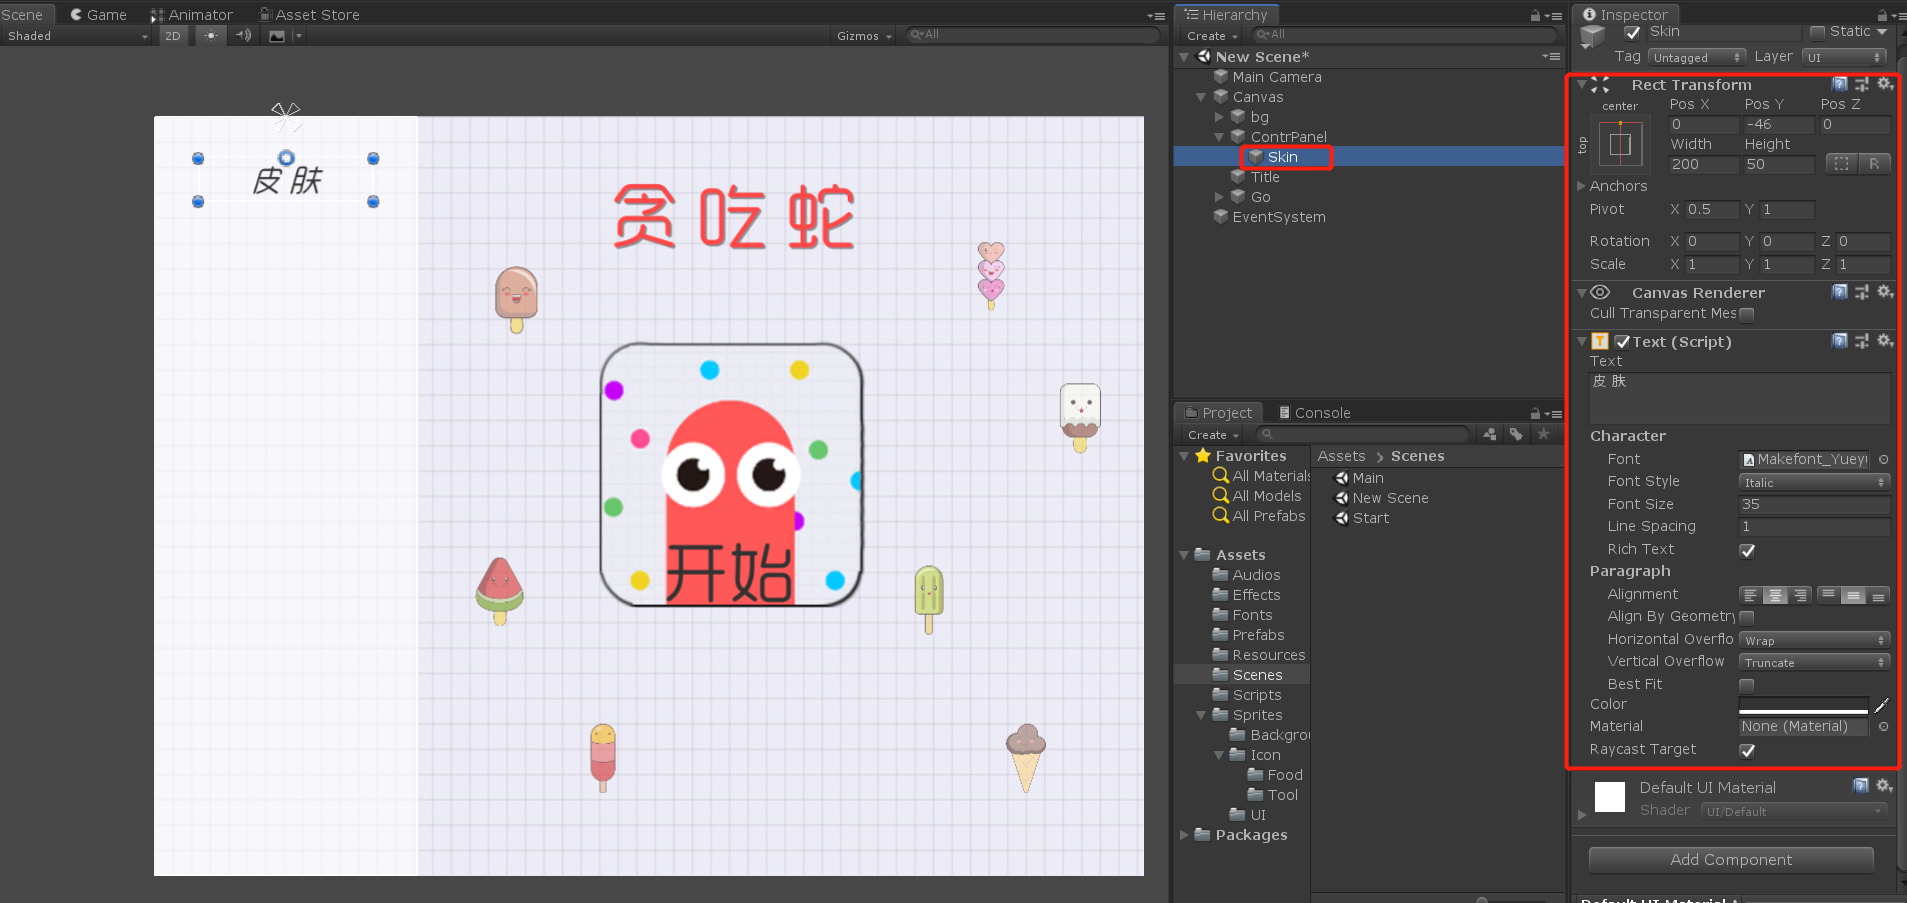Toggle scene effects image icon
Viewport: 1907px width, 903px height.
tap(277, 36)
